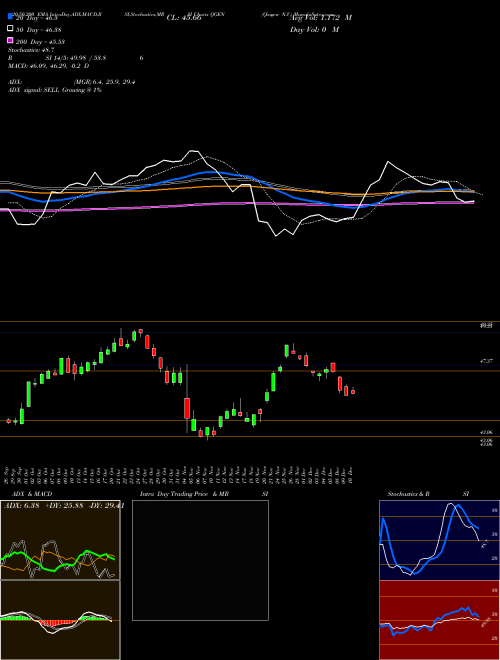
Task: Click the empty Intra Day Trading chart box
Action: coord(200,560)
